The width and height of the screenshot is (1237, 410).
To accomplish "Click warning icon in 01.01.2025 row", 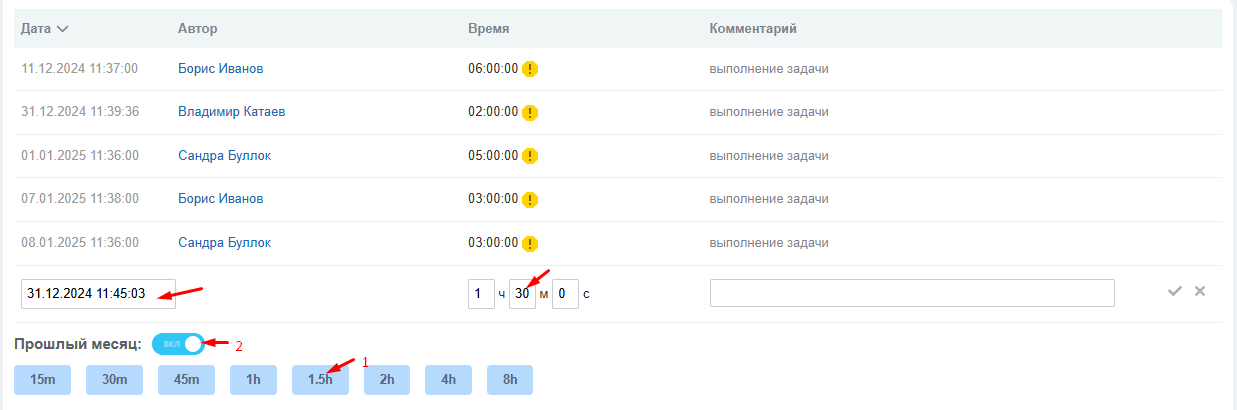I will point(530,156).
